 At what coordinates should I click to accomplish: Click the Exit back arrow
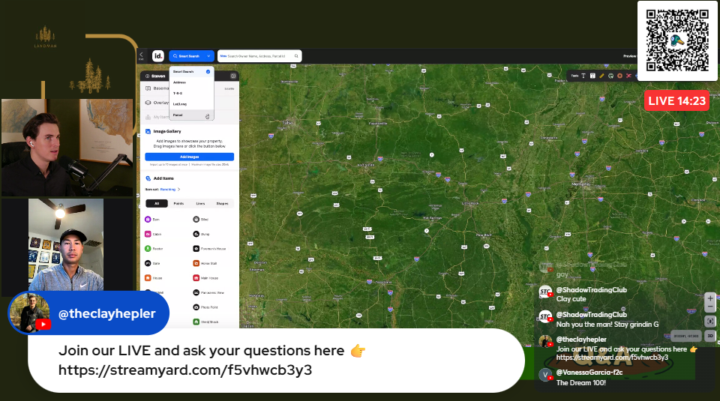coord(141,56)
